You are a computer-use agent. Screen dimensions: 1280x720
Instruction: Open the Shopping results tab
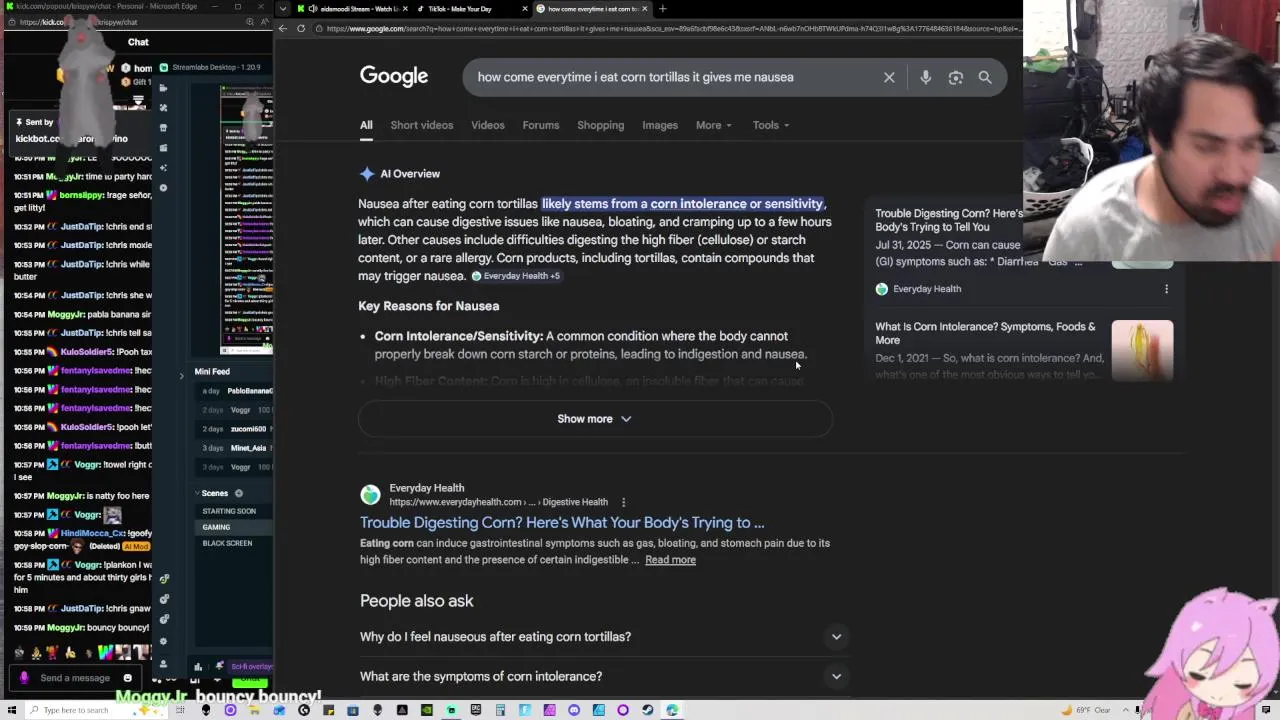(600, 125)
